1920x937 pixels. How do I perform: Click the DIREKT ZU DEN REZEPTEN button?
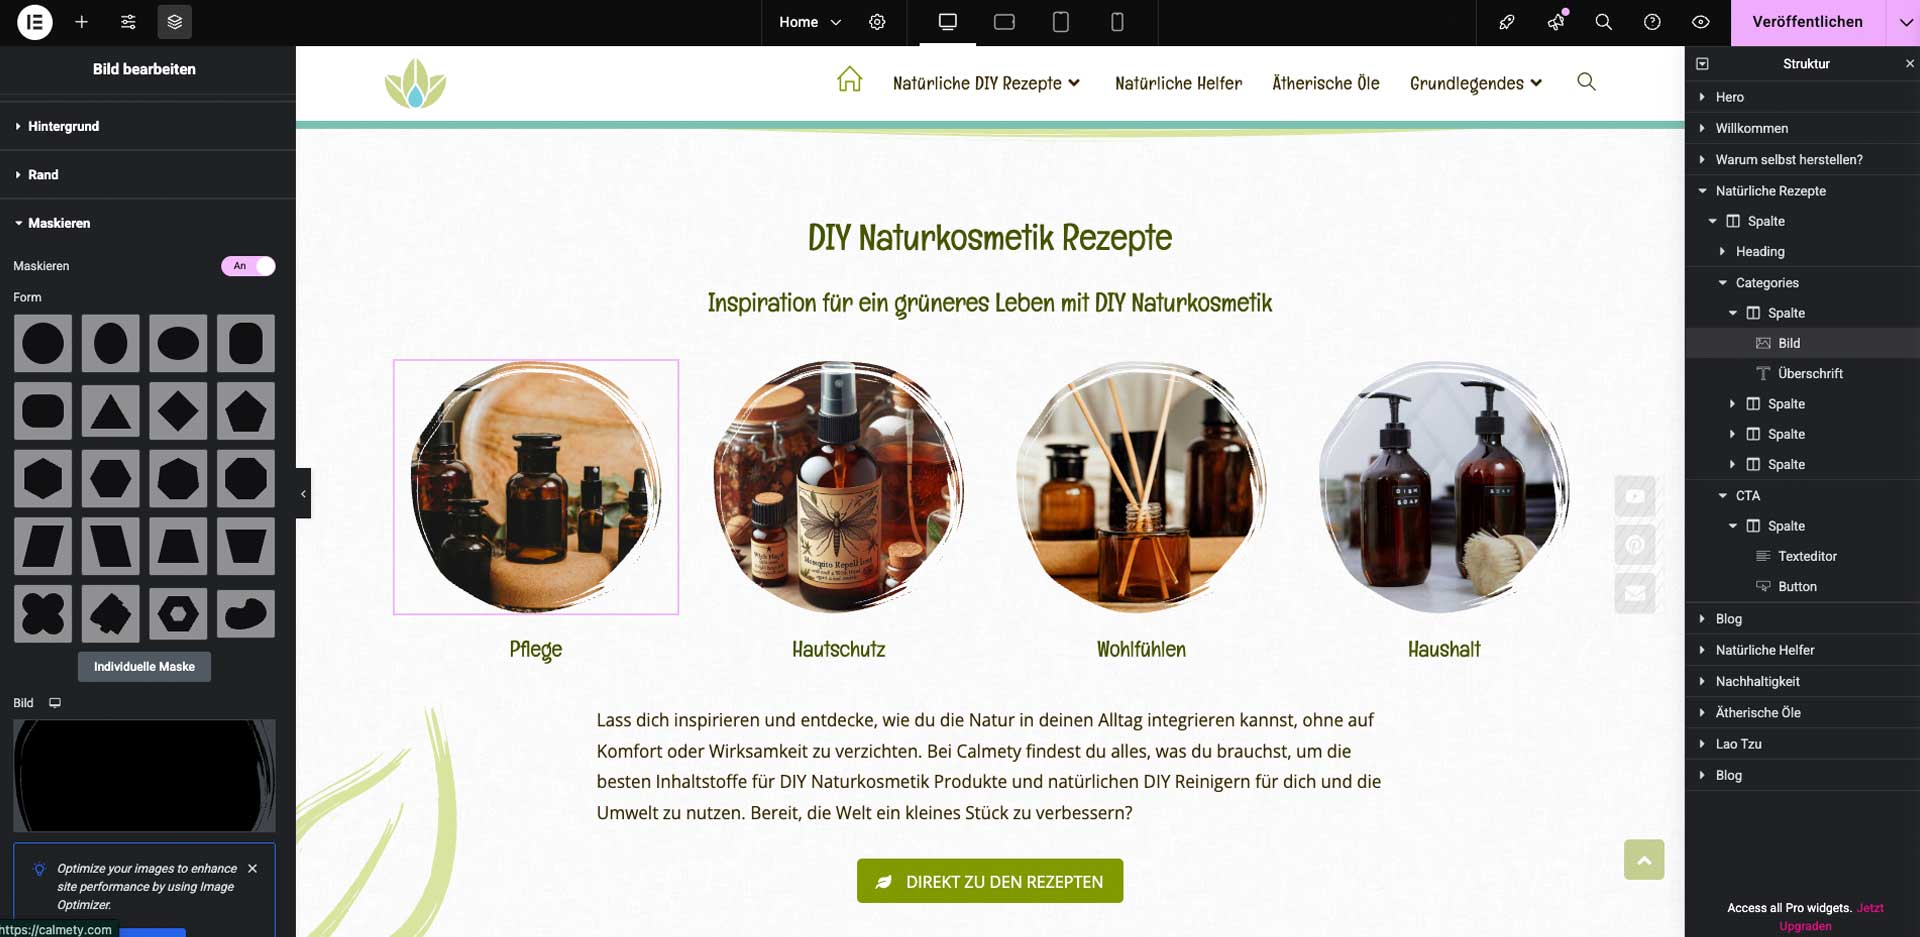coord(989,881)
